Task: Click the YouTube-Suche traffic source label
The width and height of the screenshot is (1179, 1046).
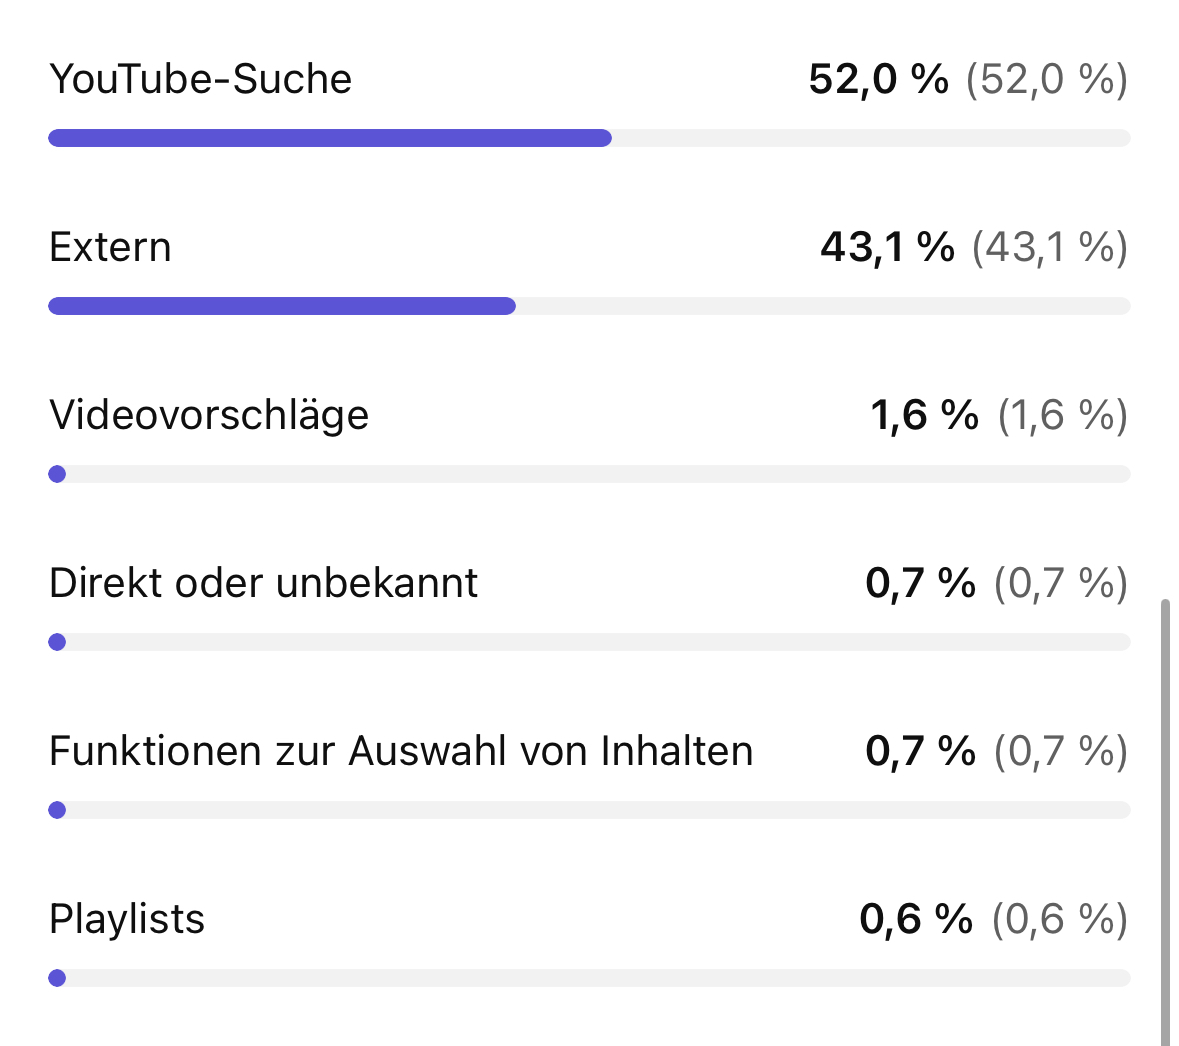Action: tap(200, 79)
